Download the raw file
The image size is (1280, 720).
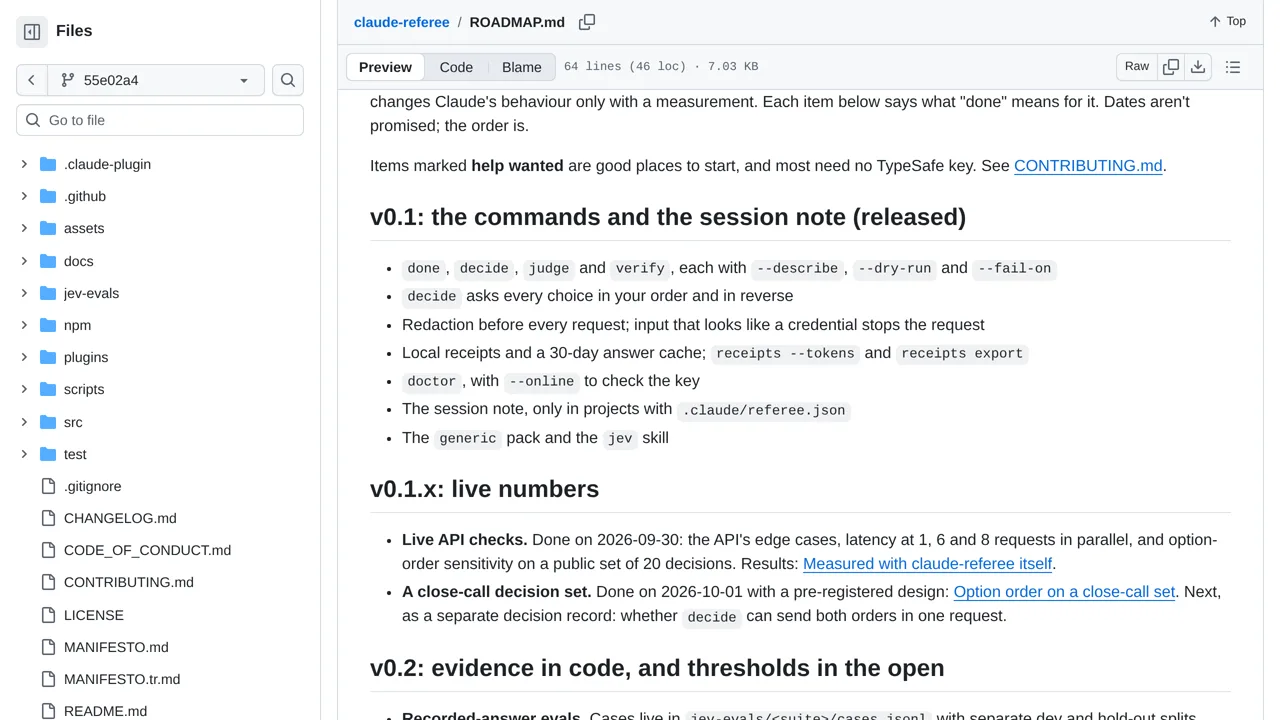(1198, 67)
